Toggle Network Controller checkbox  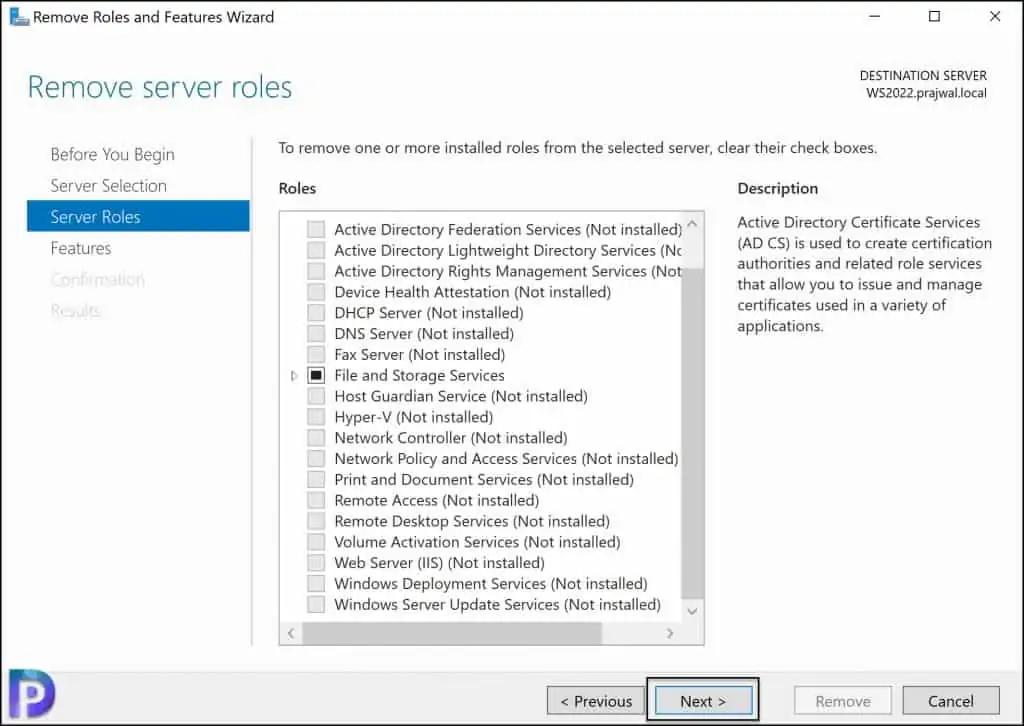click(x=316, y=438)
